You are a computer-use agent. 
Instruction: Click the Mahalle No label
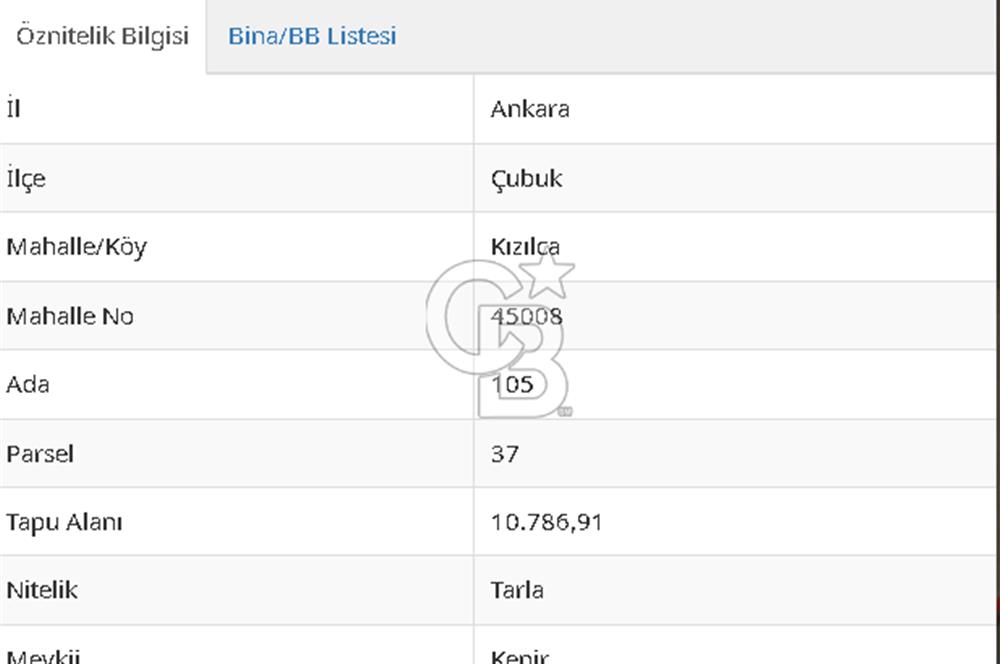[70, 316]
